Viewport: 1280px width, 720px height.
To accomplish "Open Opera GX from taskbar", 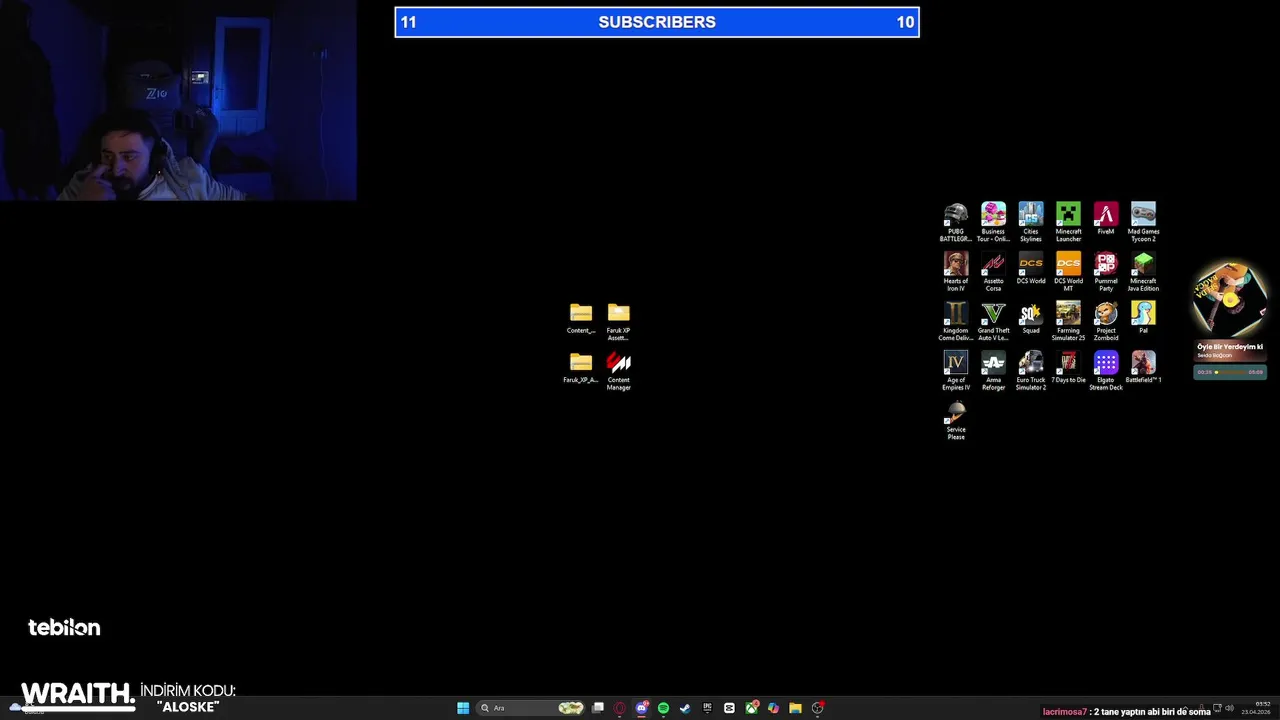I will pyautogui.click(x=620, y=708).
